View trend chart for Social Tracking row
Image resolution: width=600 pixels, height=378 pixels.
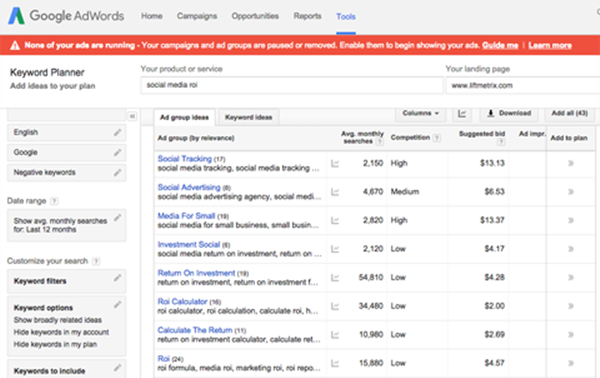pos(335,164)
